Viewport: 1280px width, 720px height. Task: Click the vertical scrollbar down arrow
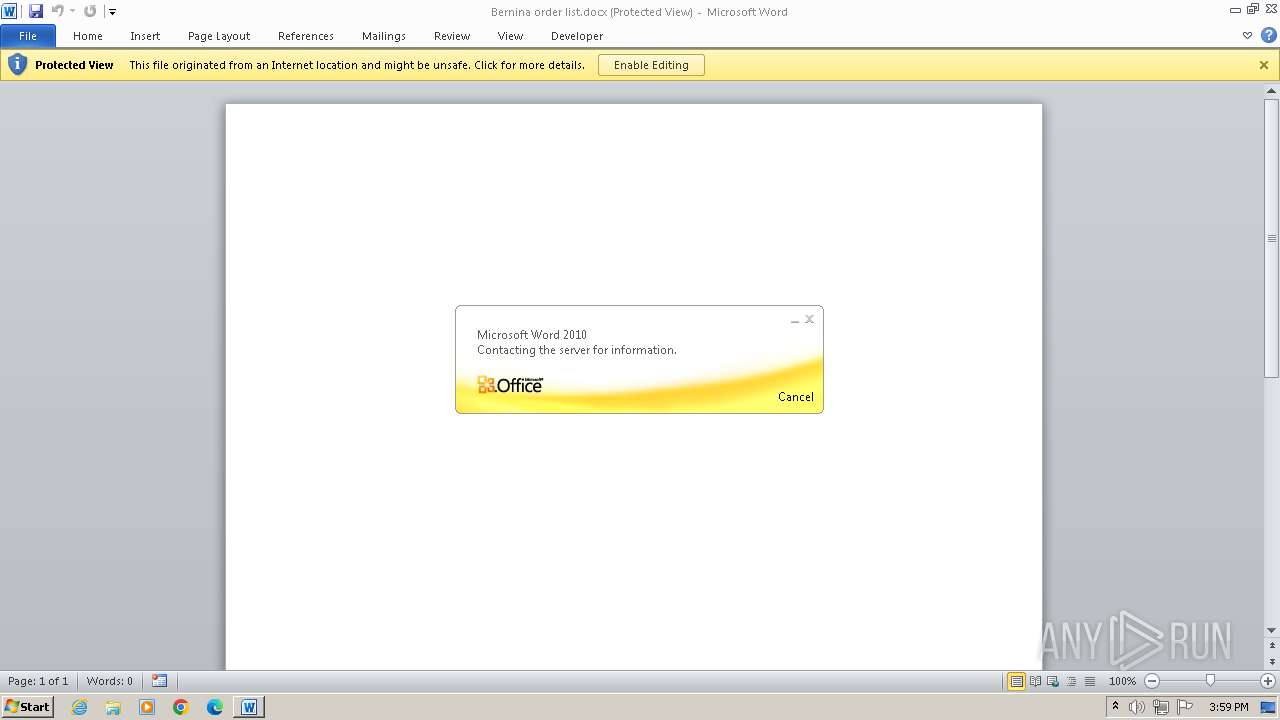[x=1272, y=631]
